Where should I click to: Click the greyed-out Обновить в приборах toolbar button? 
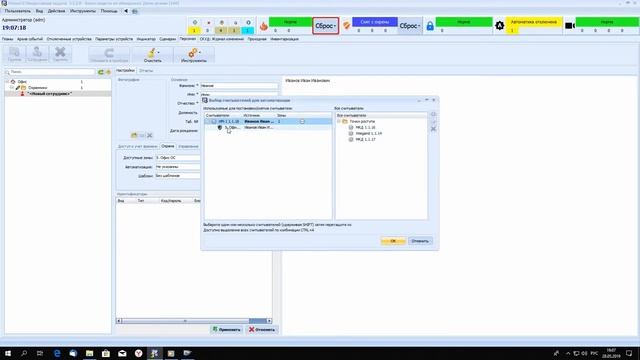pyautogui.click(x=109, y=55)
